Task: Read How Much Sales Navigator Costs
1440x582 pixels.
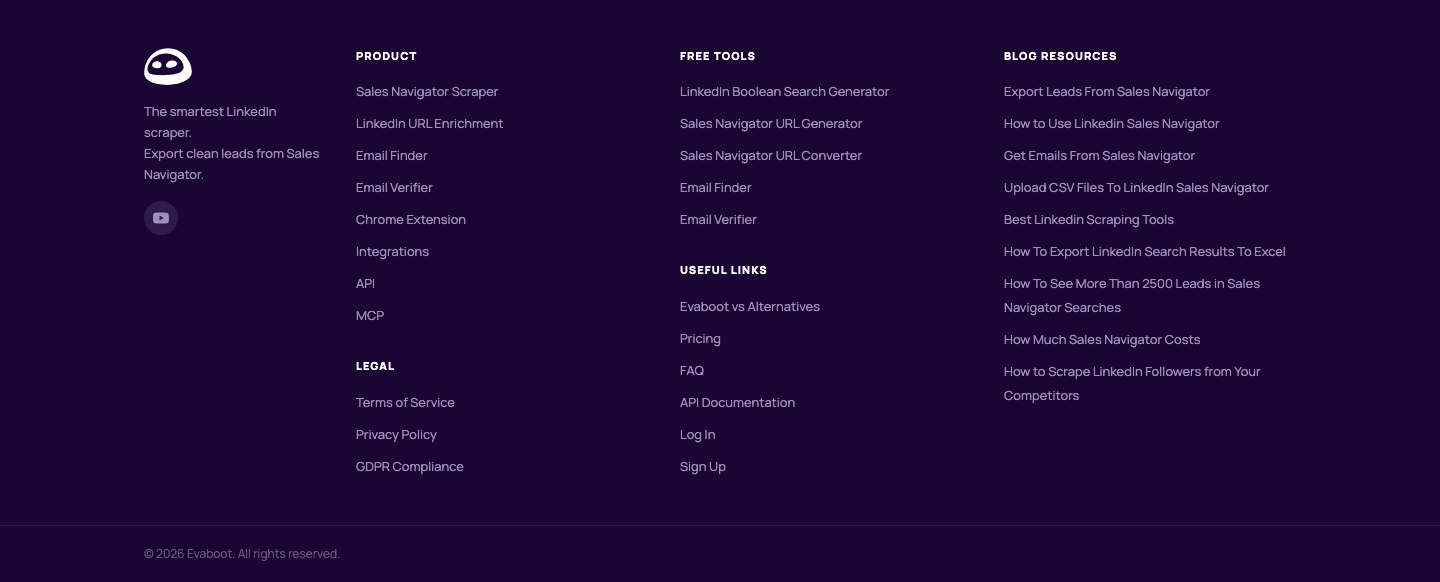Action: pyautogui.click(x=1102, y=340)
